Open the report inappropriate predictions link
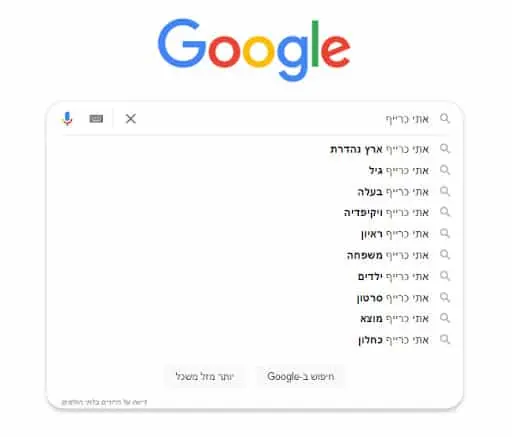 104,402
